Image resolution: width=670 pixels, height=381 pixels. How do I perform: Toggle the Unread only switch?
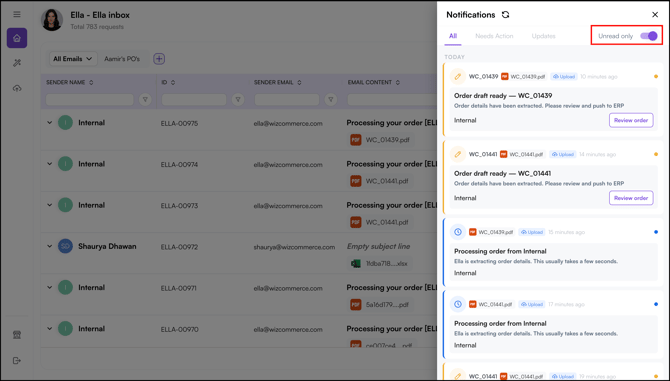point(649,36)
